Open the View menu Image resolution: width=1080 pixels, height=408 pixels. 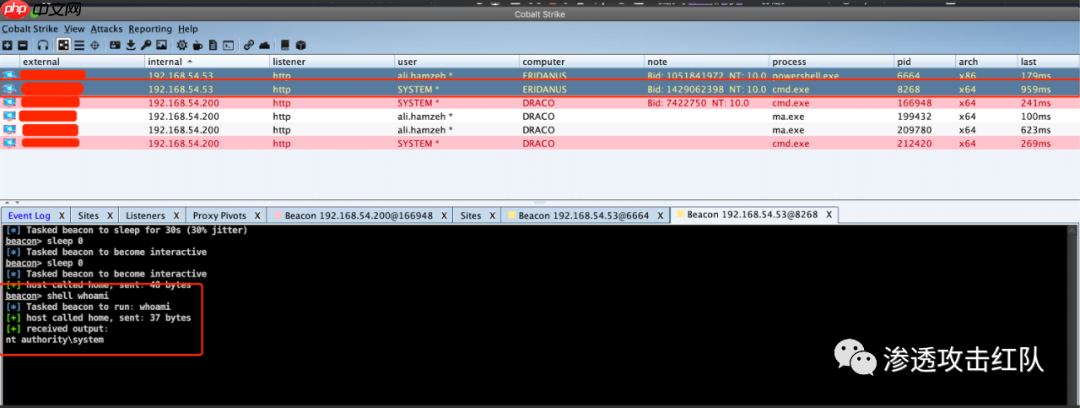pos(74,29)
